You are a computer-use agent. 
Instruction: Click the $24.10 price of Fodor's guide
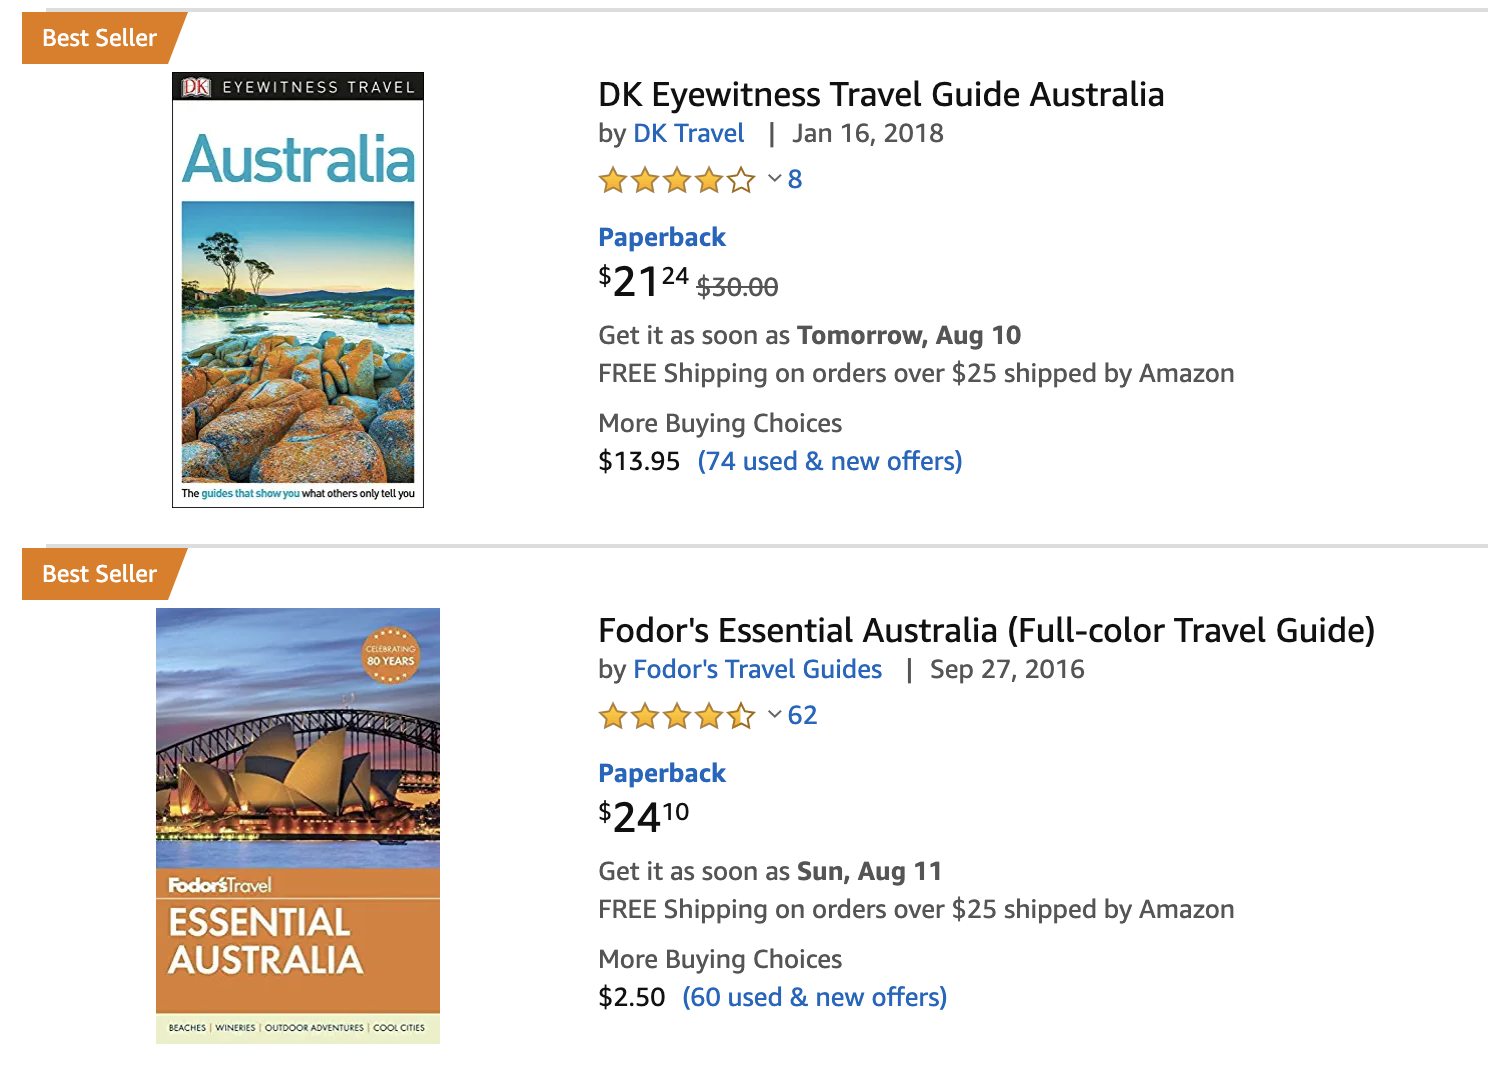pos(643,817)
